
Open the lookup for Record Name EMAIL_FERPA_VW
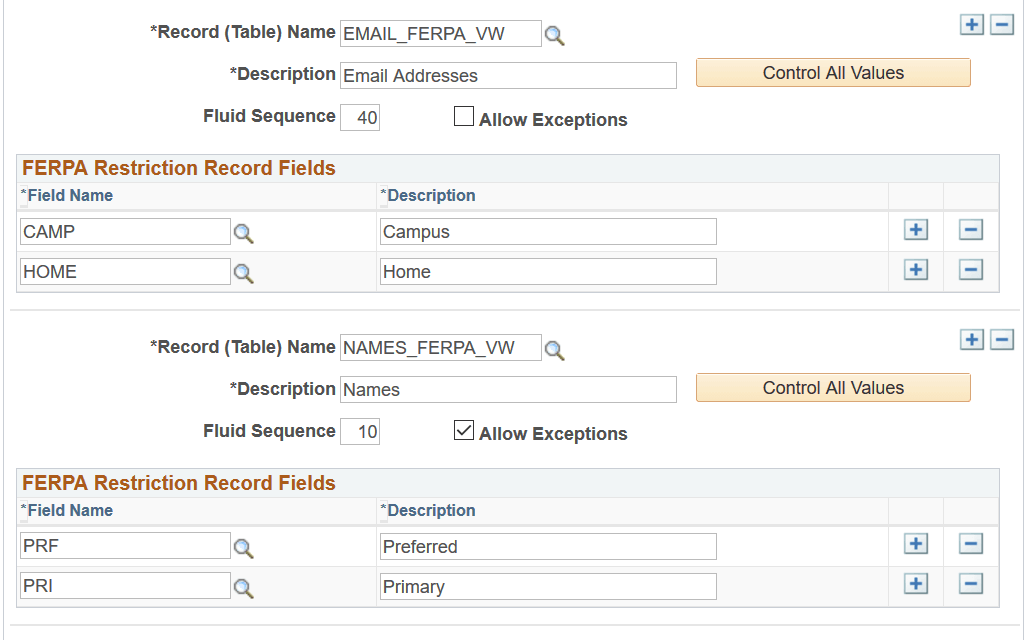coord(556,33)
